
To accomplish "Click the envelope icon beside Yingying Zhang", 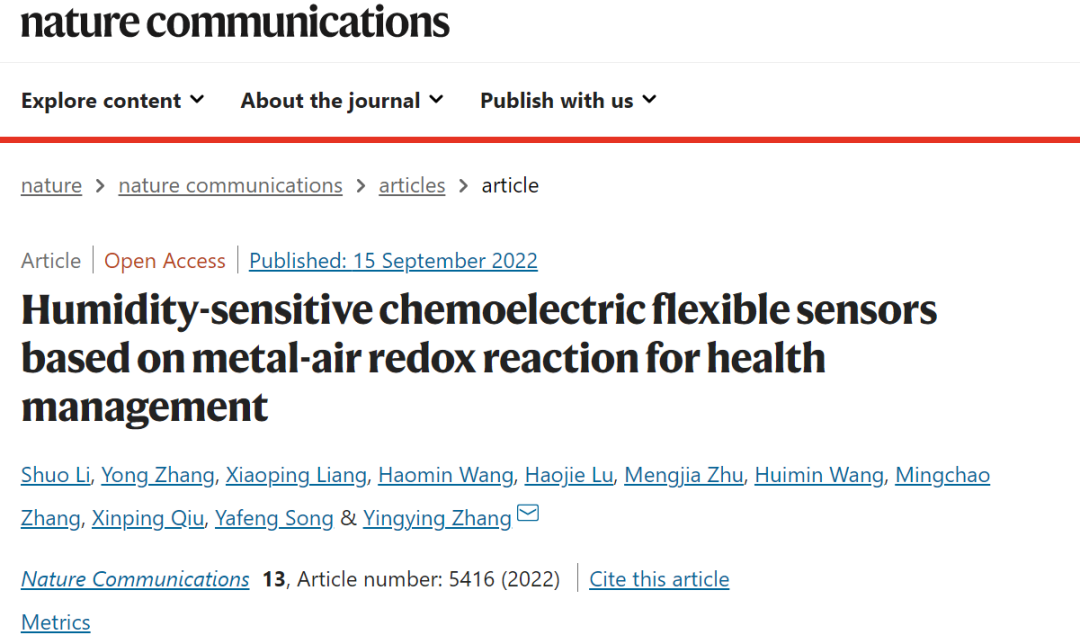I will pos(528,513).
